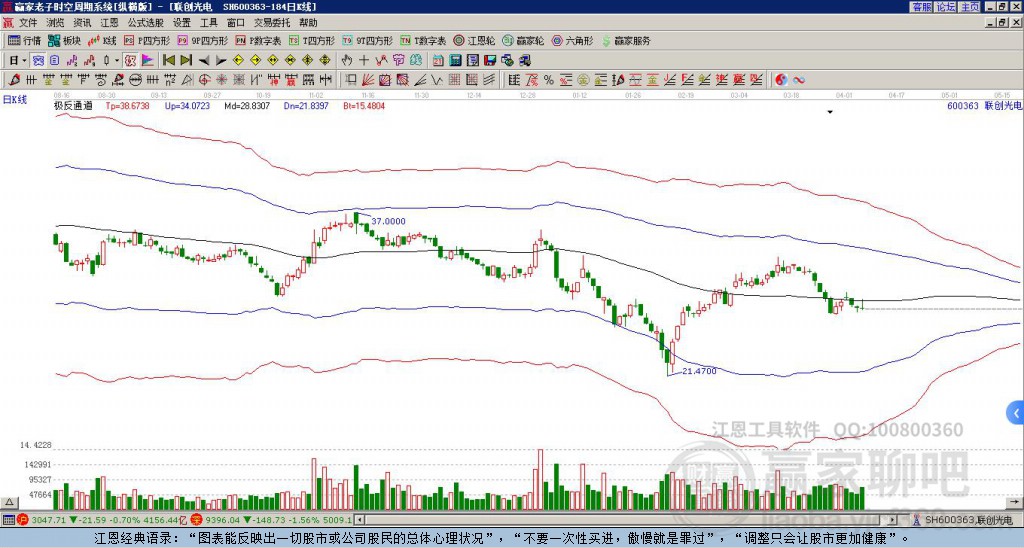1024x548 pixels.
Task: Open the 公式选股 menu
Action: point(146,23)
